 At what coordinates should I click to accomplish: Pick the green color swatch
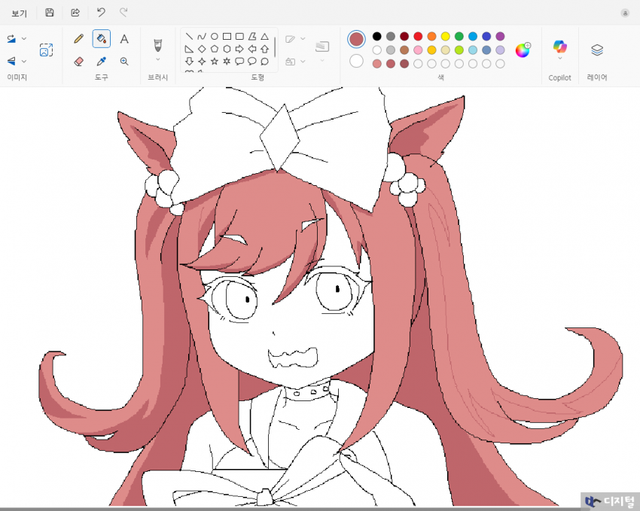point(459,36)
